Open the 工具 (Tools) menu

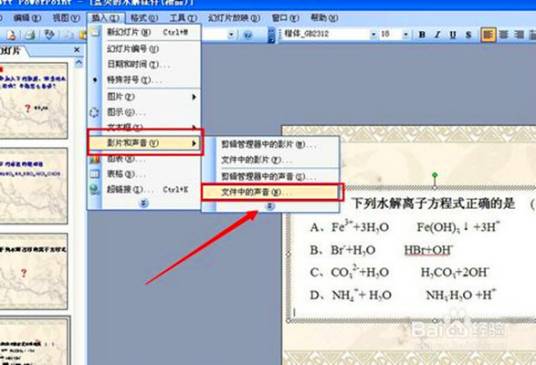coord(183,18)
